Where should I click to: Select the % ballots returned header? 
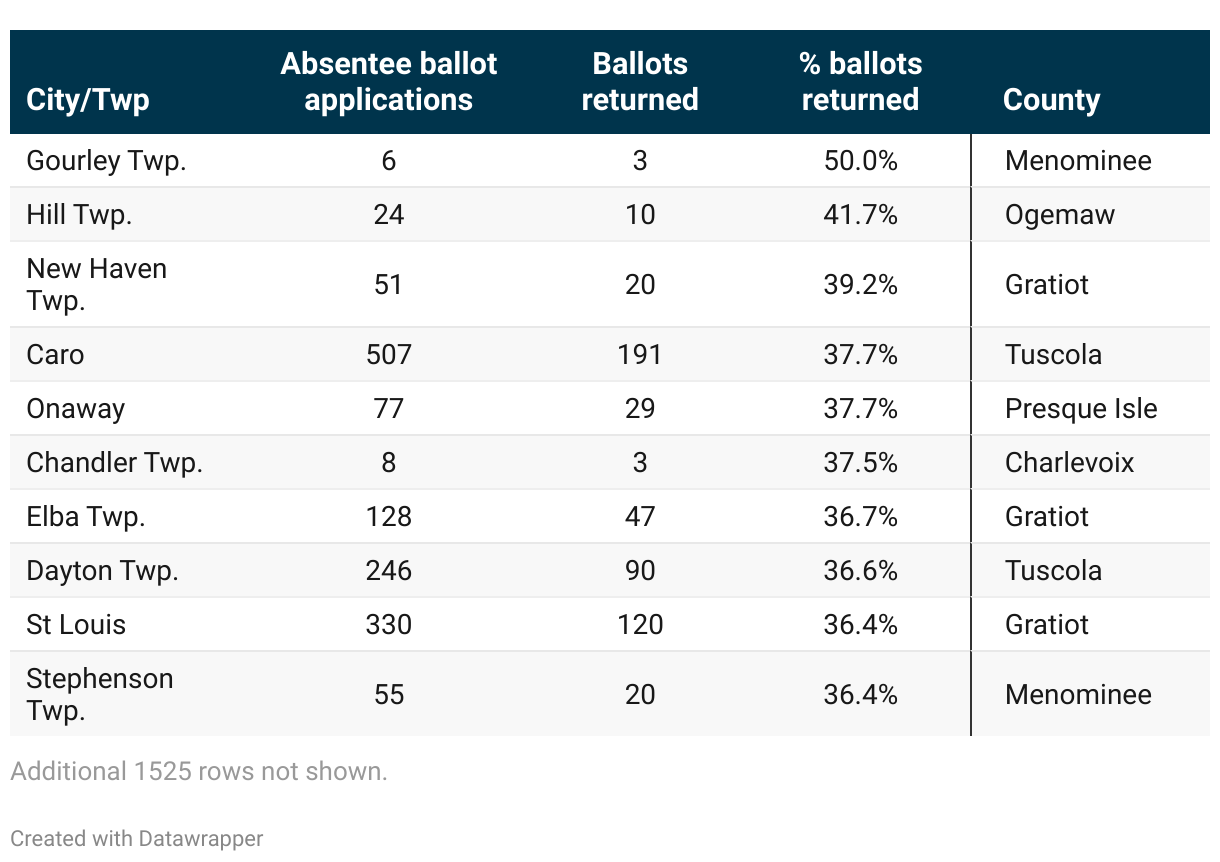[860, 82]
